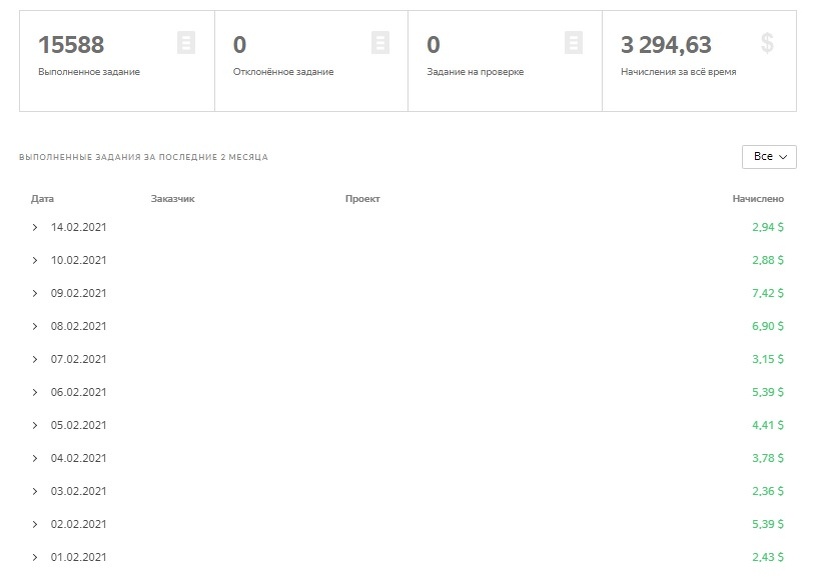Click the date 05.02.2021

[78, 425]
